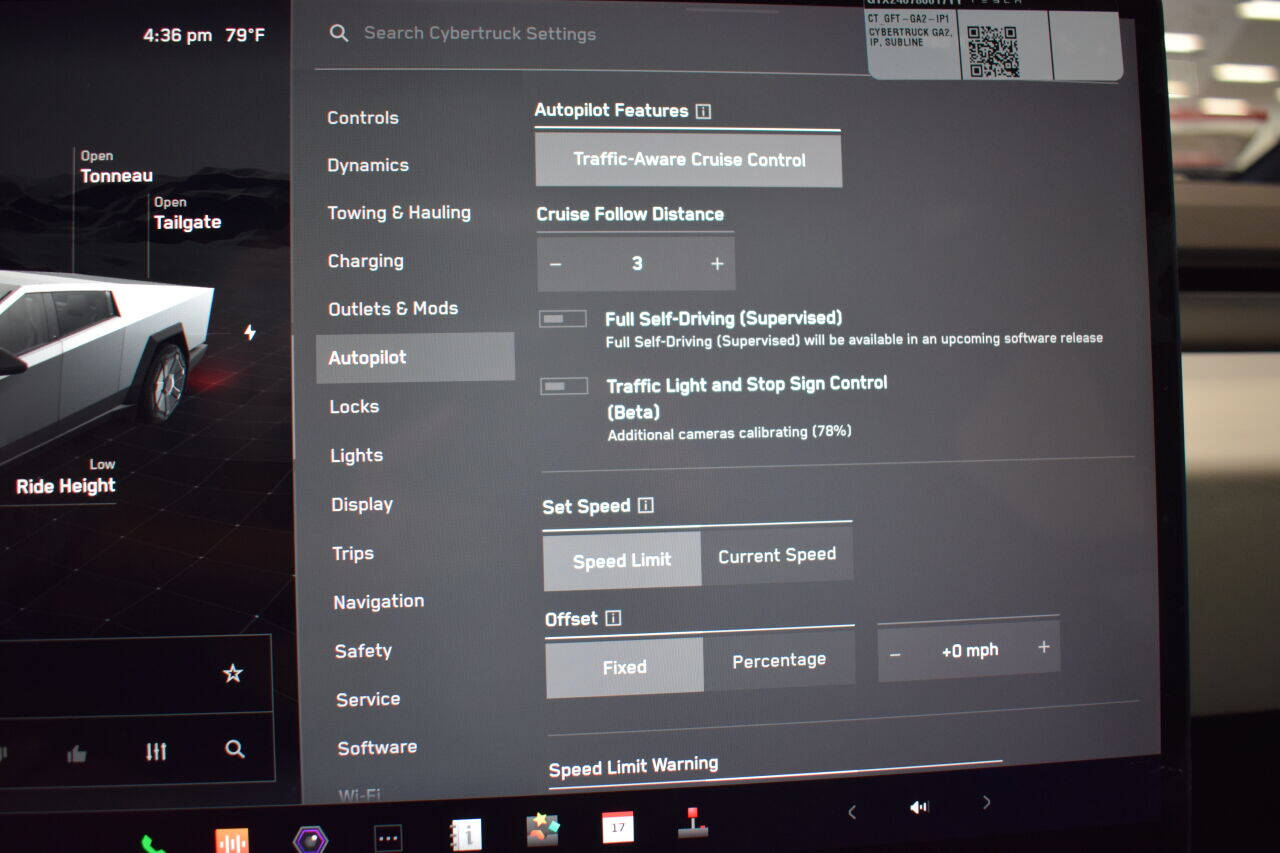Decrease Cruise Follow Distance with minus
Image resolution: width=1280 pixels, height=853 pixels.
(556, 265)
